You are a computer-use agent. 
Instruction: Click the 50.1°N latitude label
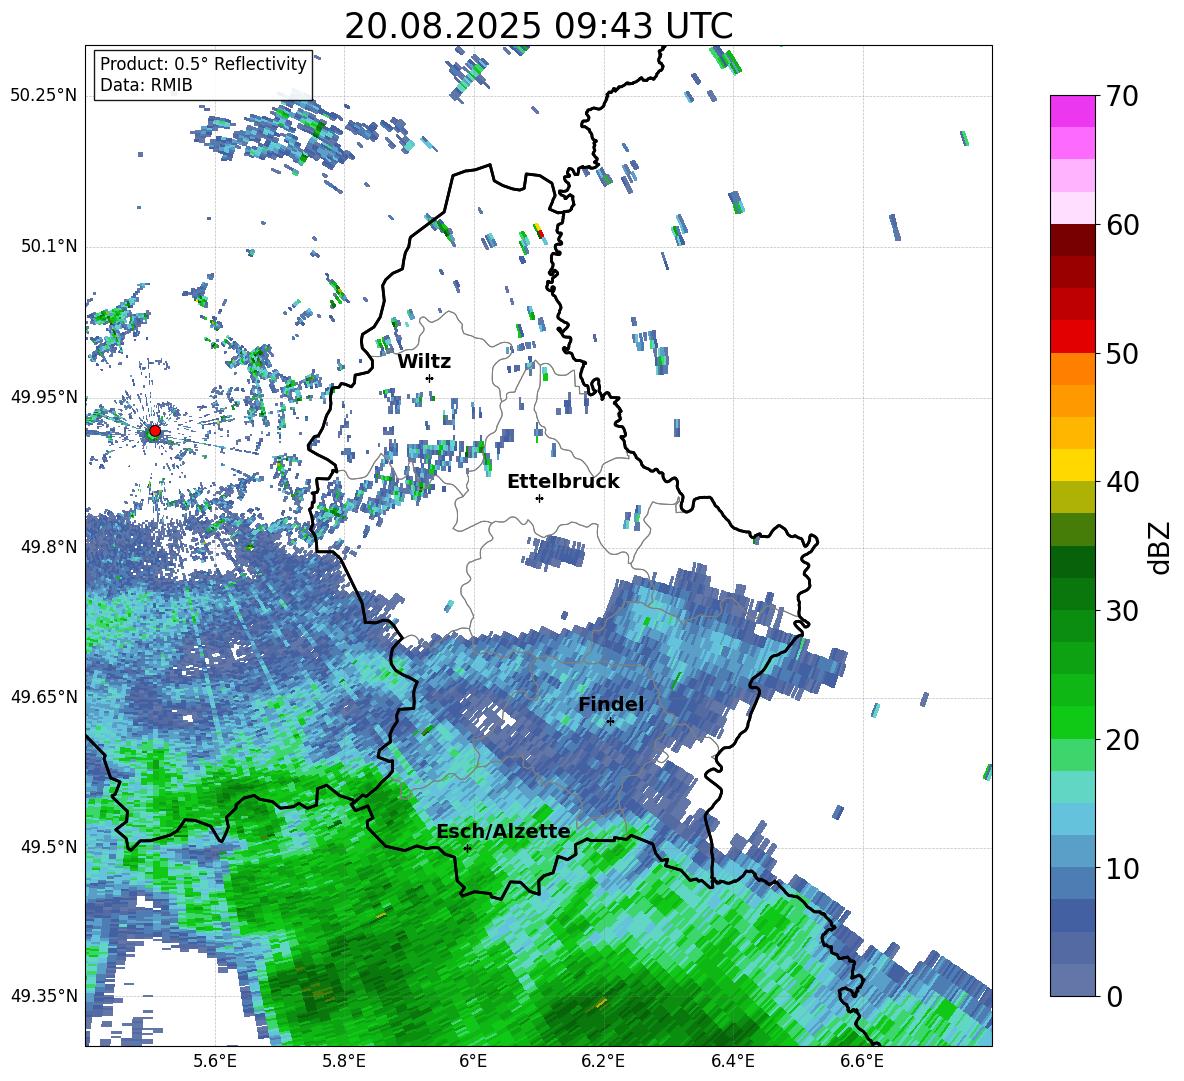pyautogui.click(x=50, y=246)
